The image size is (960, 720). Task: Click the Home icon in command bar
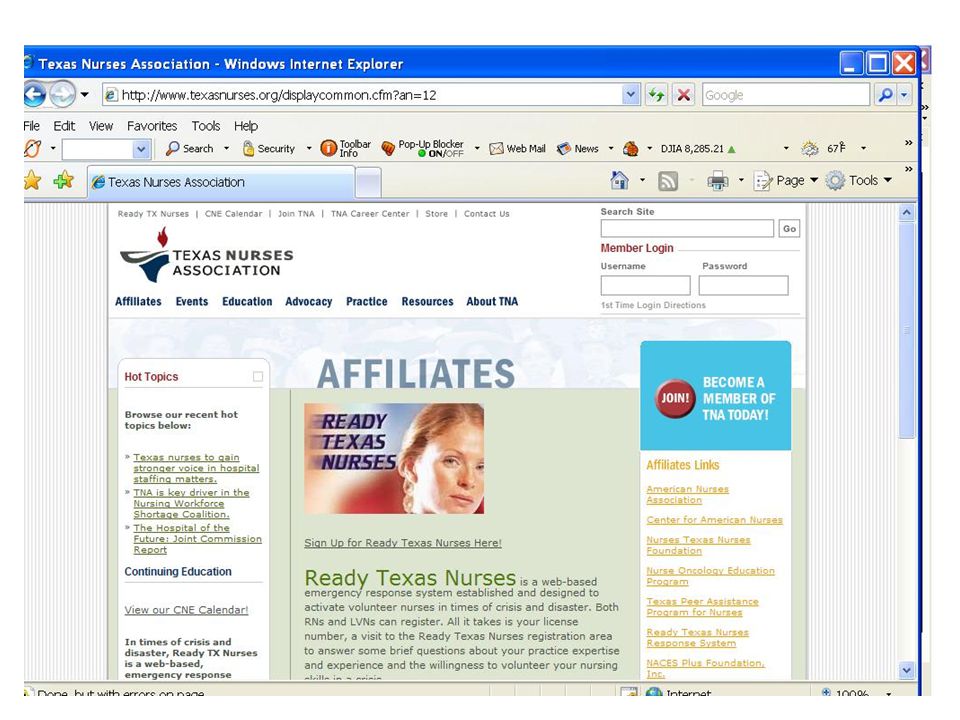click(x=620, y=180)
